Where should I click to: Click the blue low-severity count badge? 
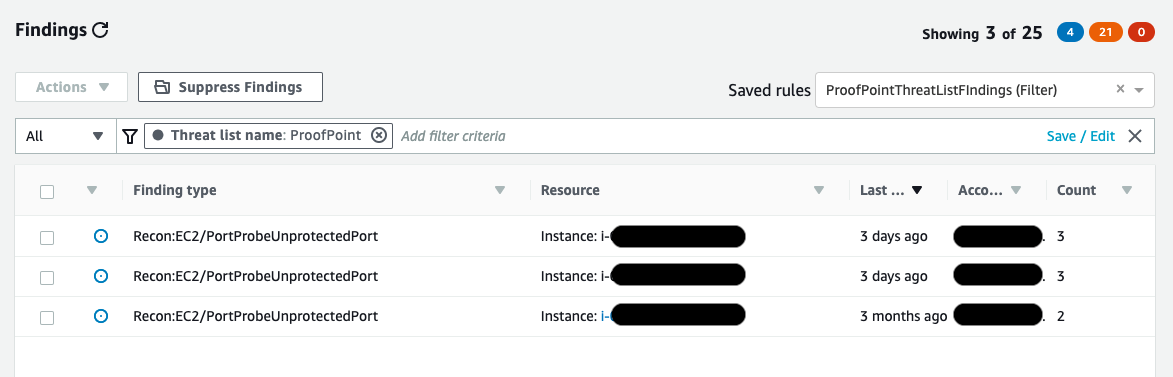(x=1071, y=33)
